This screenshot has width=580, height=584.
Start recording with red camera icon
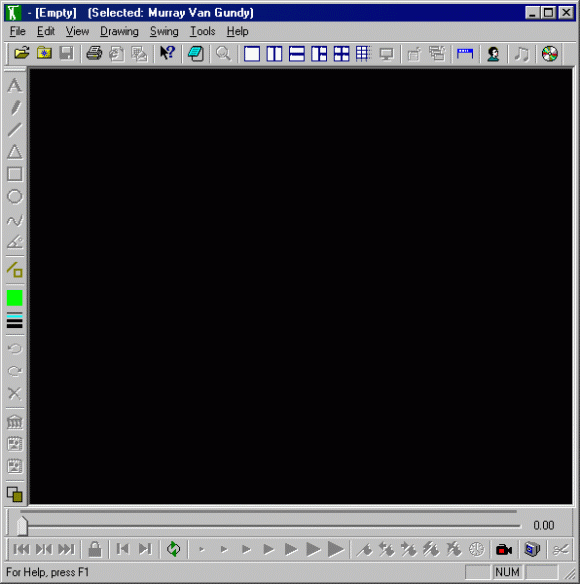(x=504, y=549)
